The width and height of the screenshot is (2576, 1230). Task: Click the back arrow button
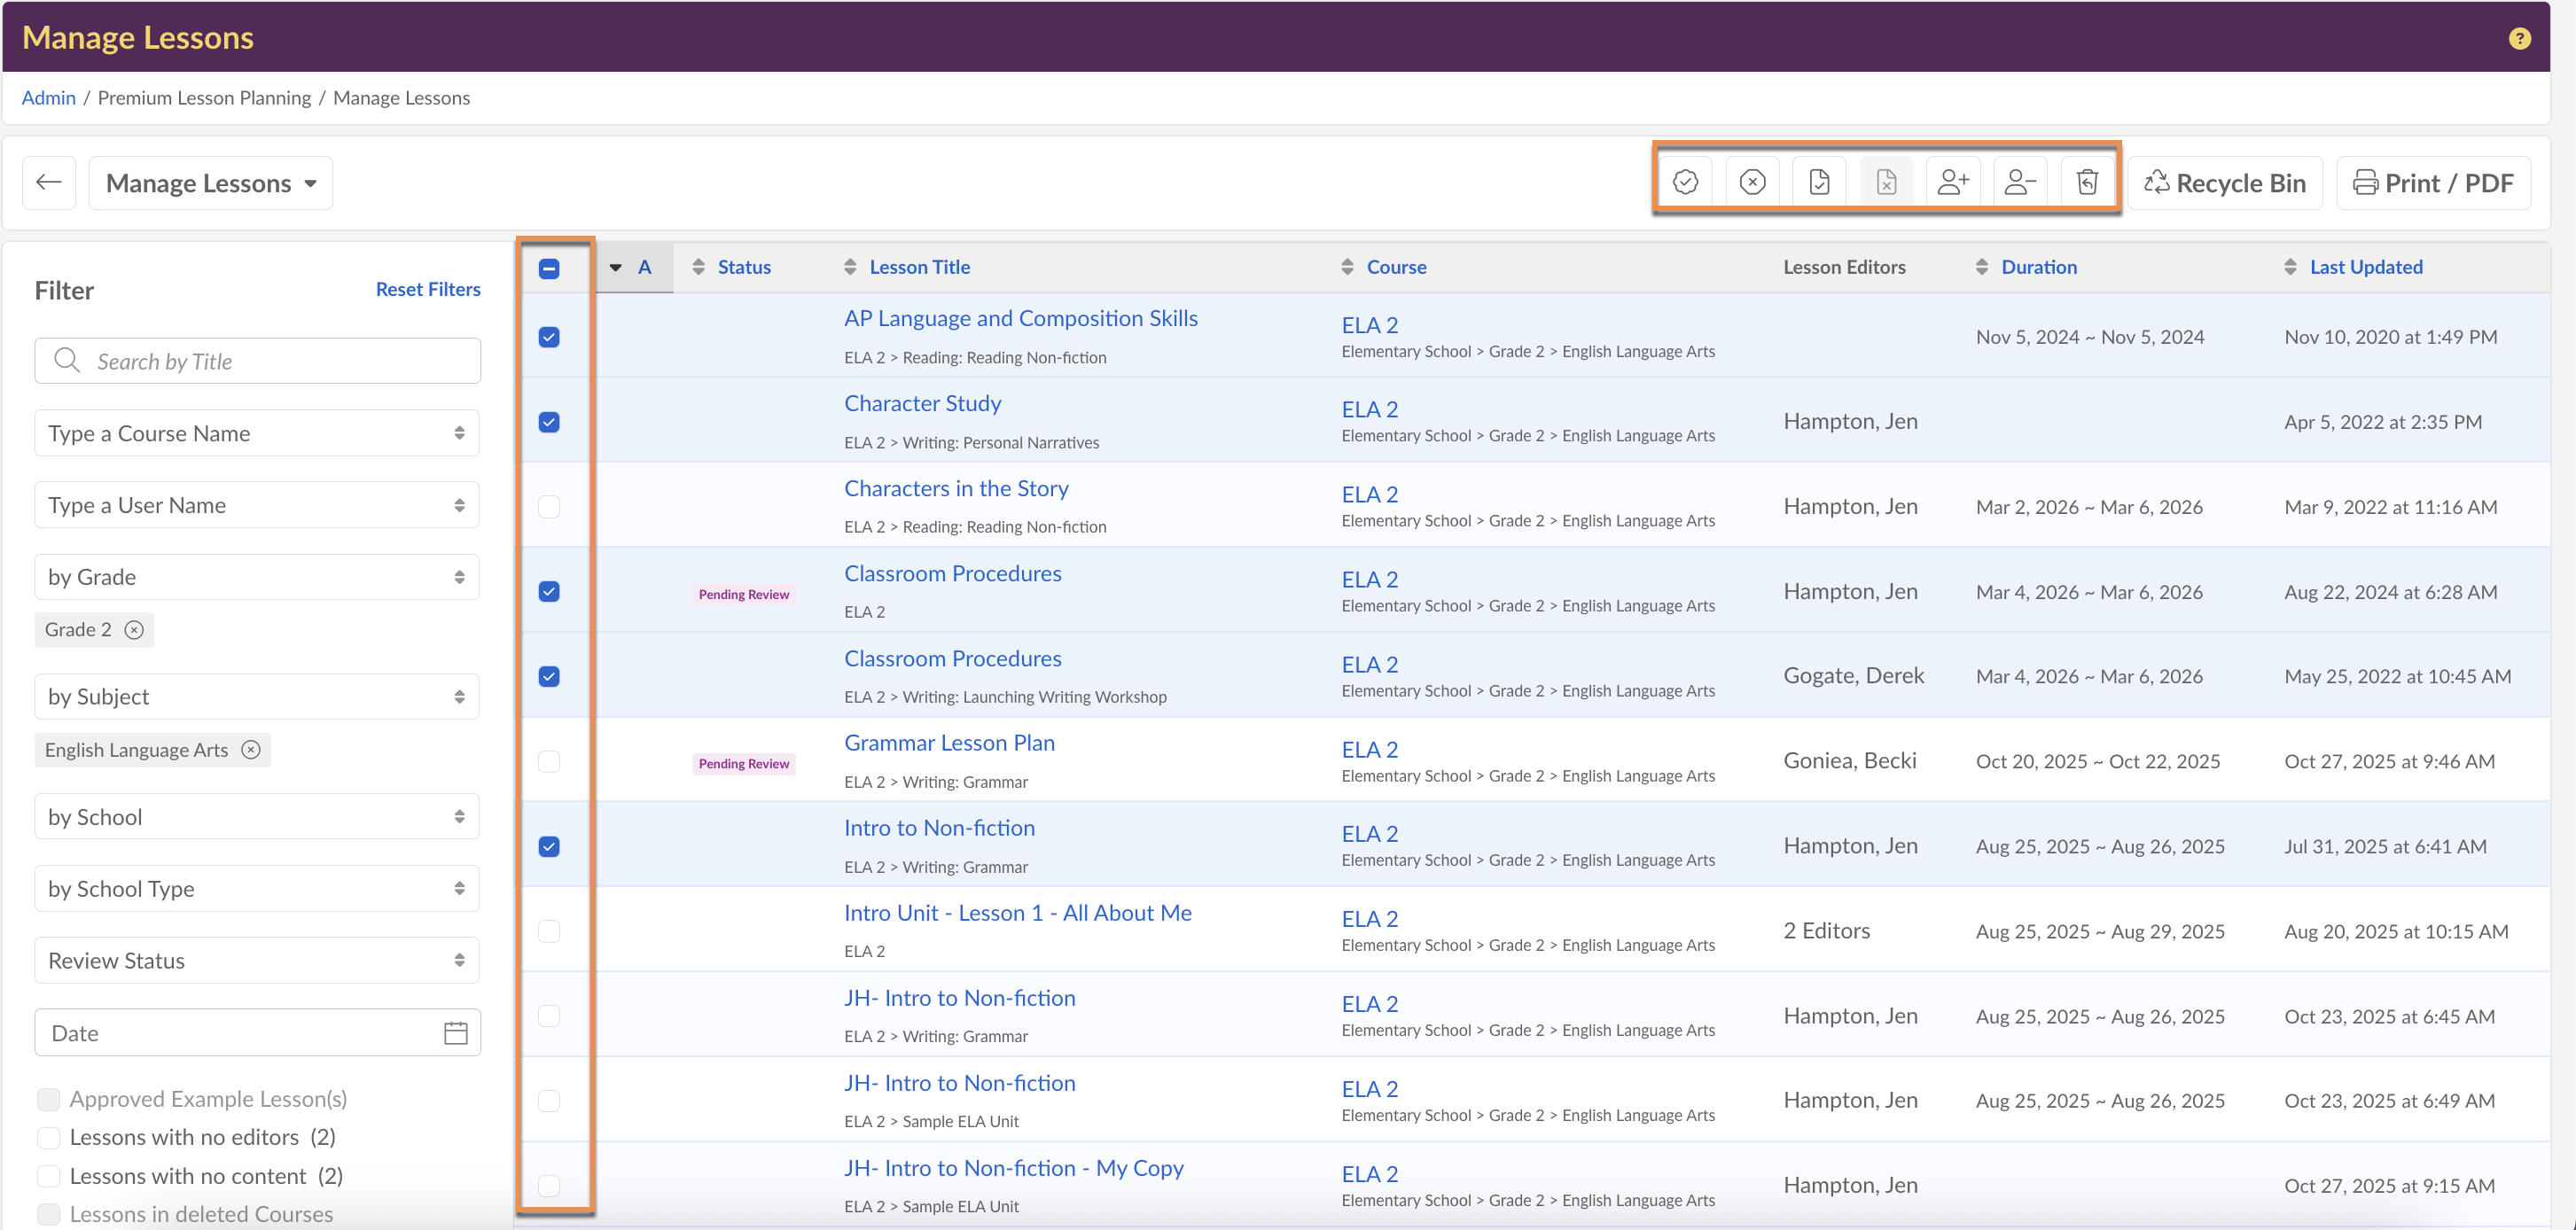point(49,182)
